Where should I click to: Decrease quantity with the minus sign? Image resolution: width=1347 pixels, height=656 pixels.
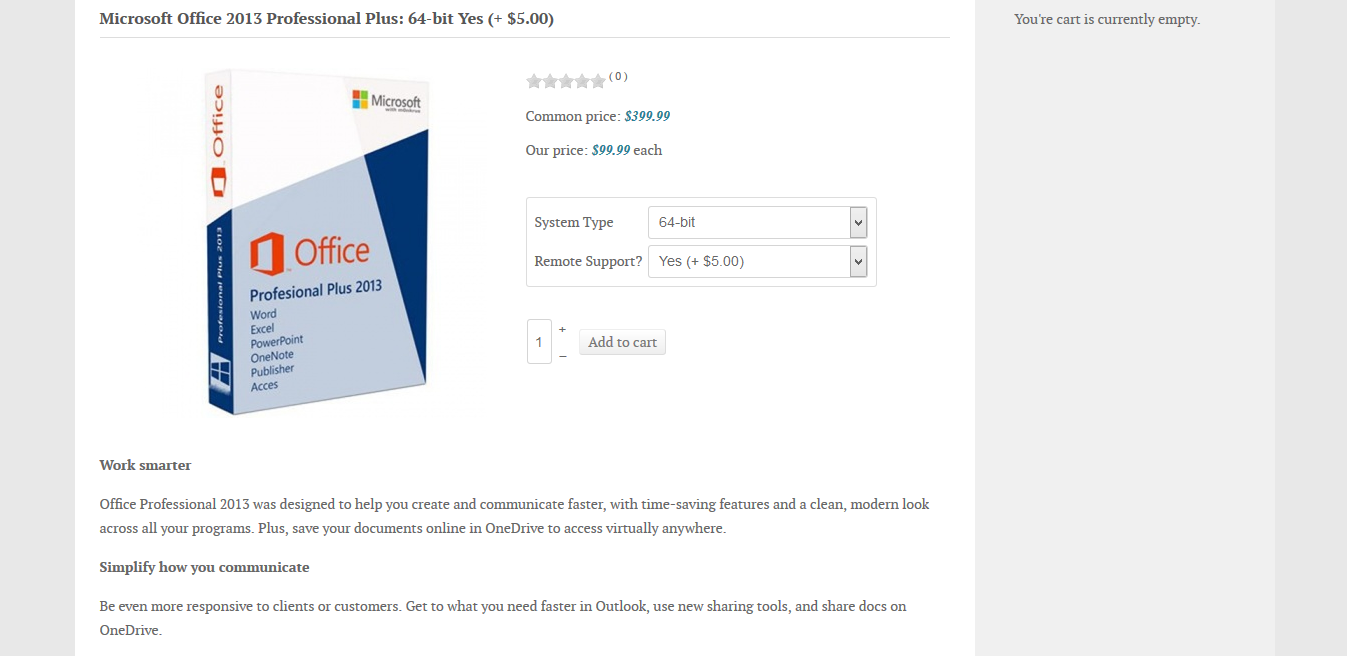coord(562,356)
